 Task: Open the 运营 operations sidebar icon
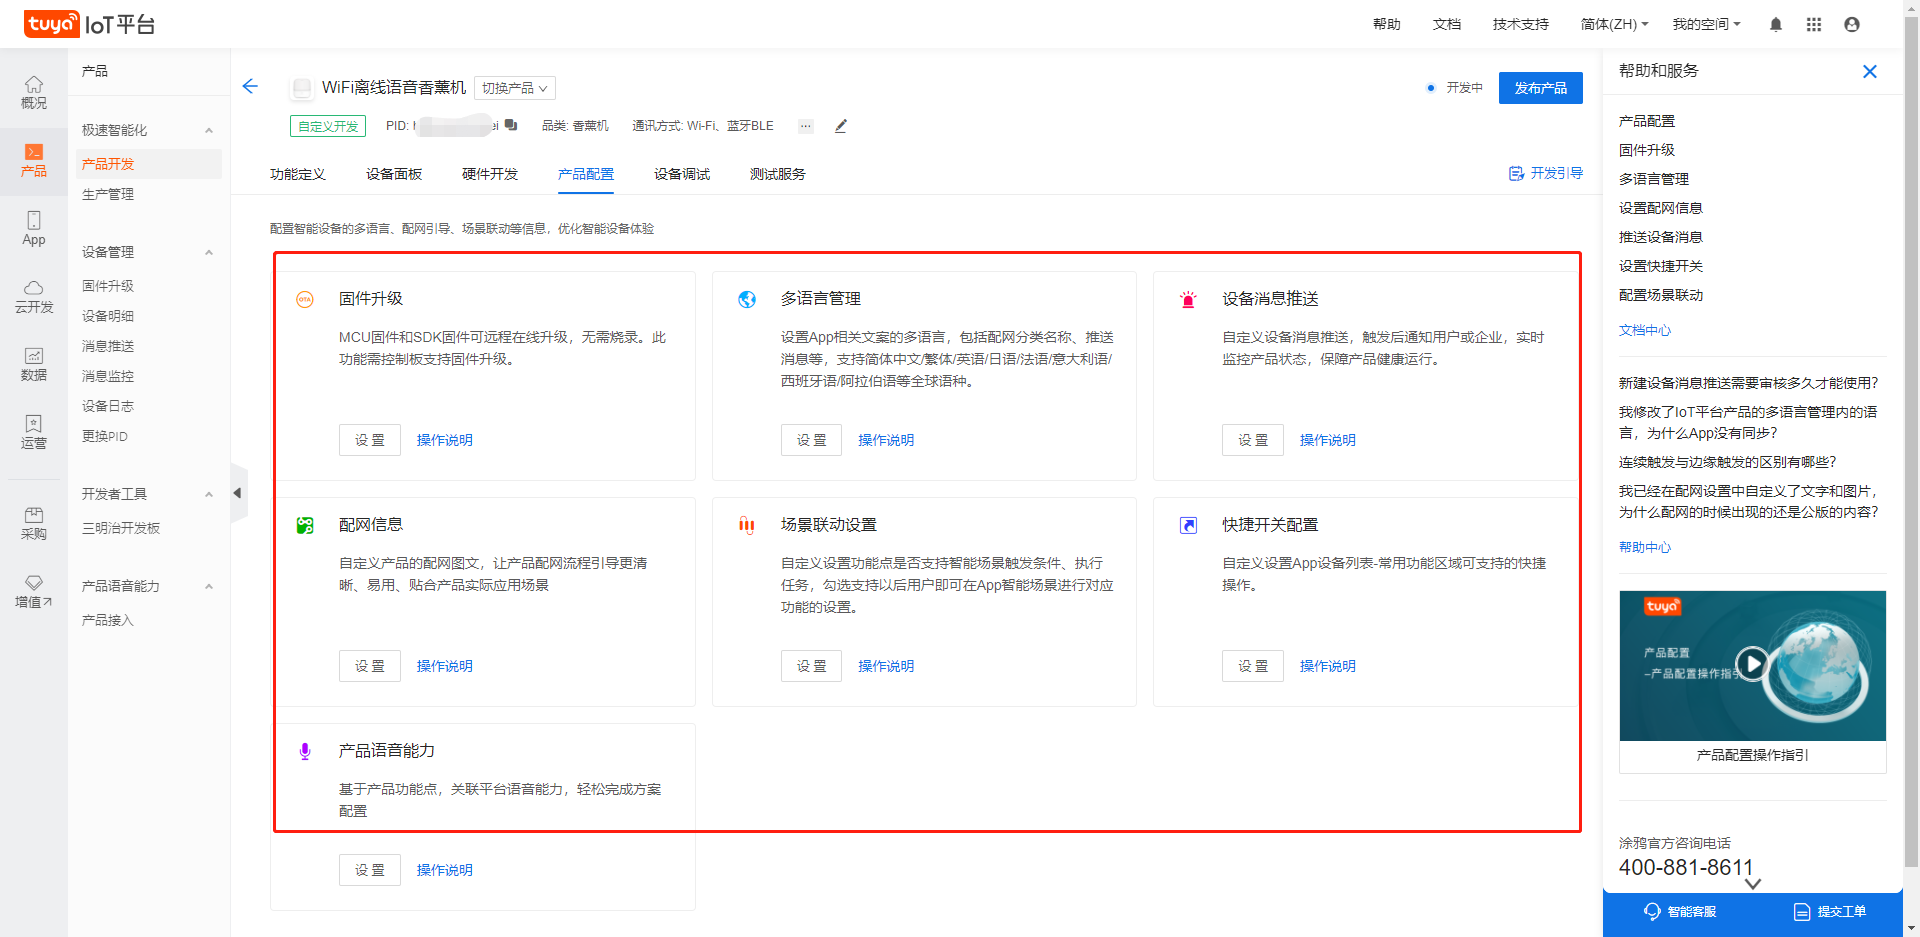[x=34, y=432]
